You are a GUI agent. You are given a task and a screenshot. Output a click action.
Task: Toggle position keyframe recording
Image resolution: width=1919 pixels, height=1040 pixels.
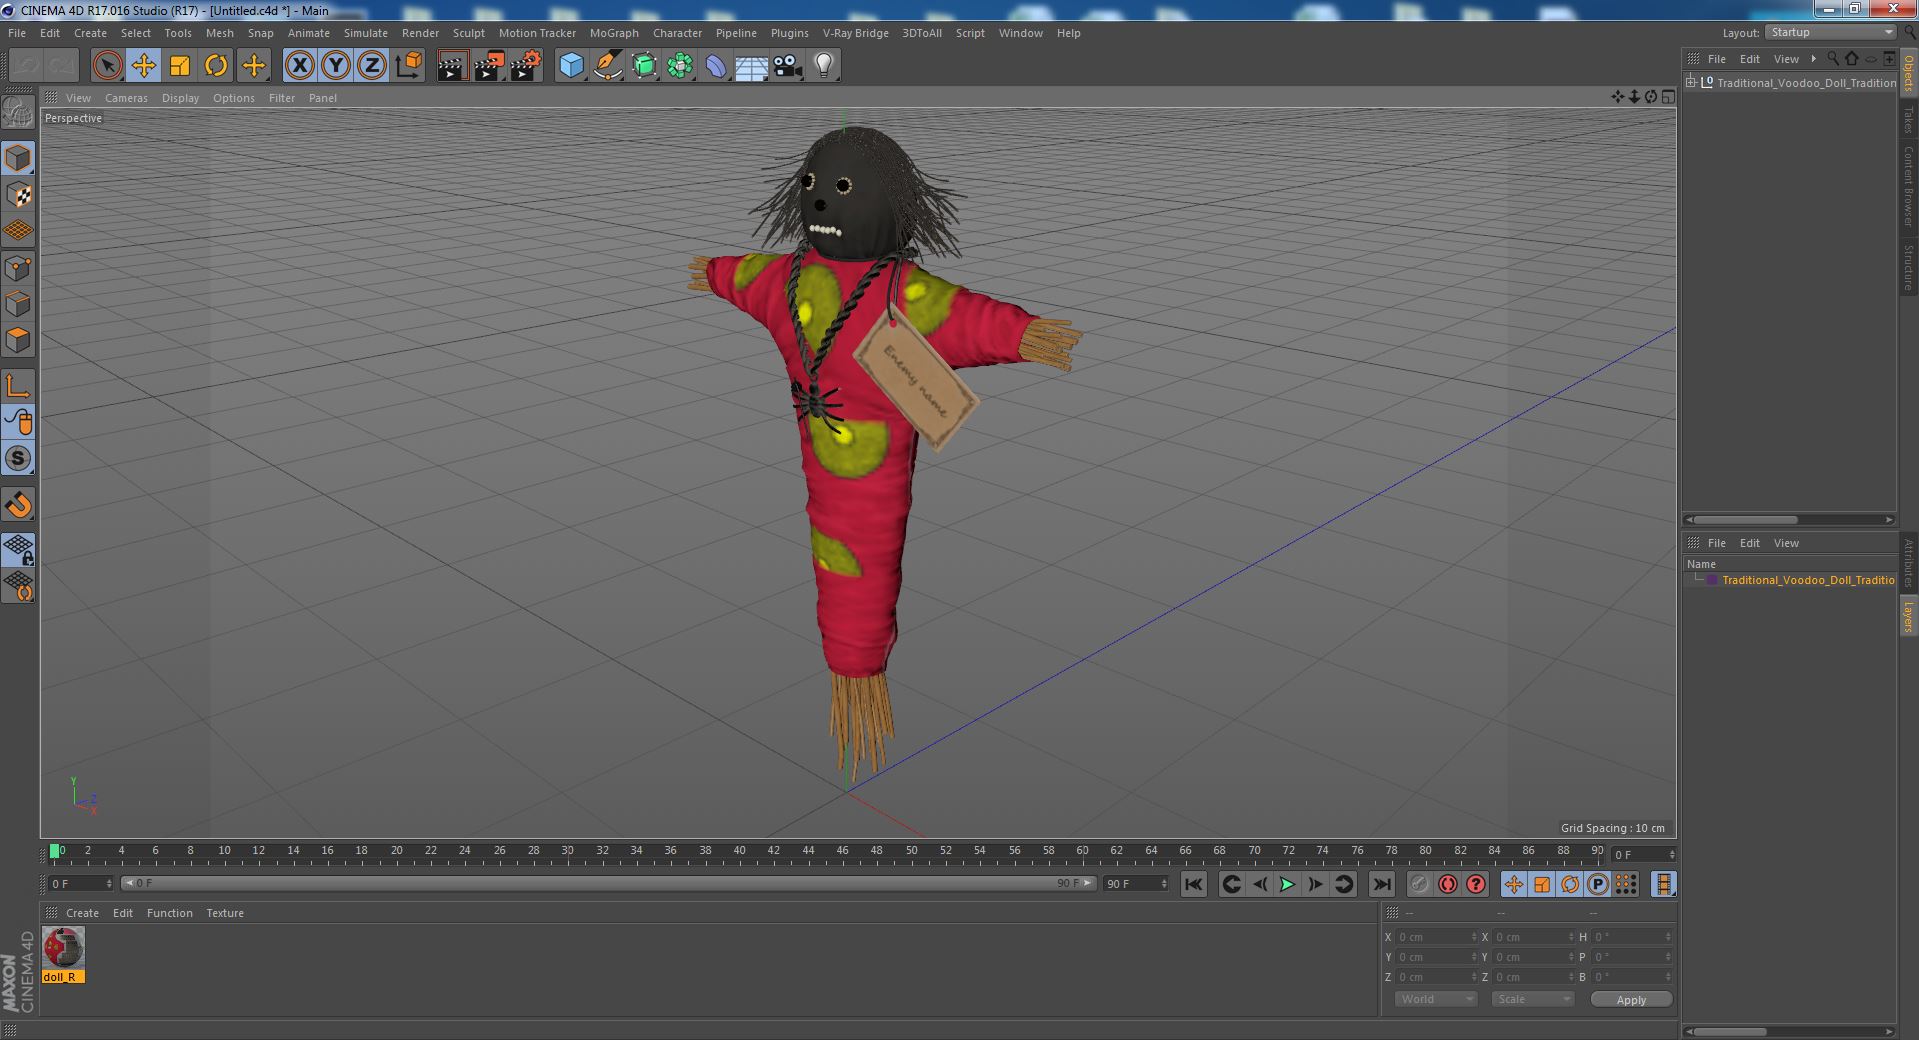[x=1513, y=884]
